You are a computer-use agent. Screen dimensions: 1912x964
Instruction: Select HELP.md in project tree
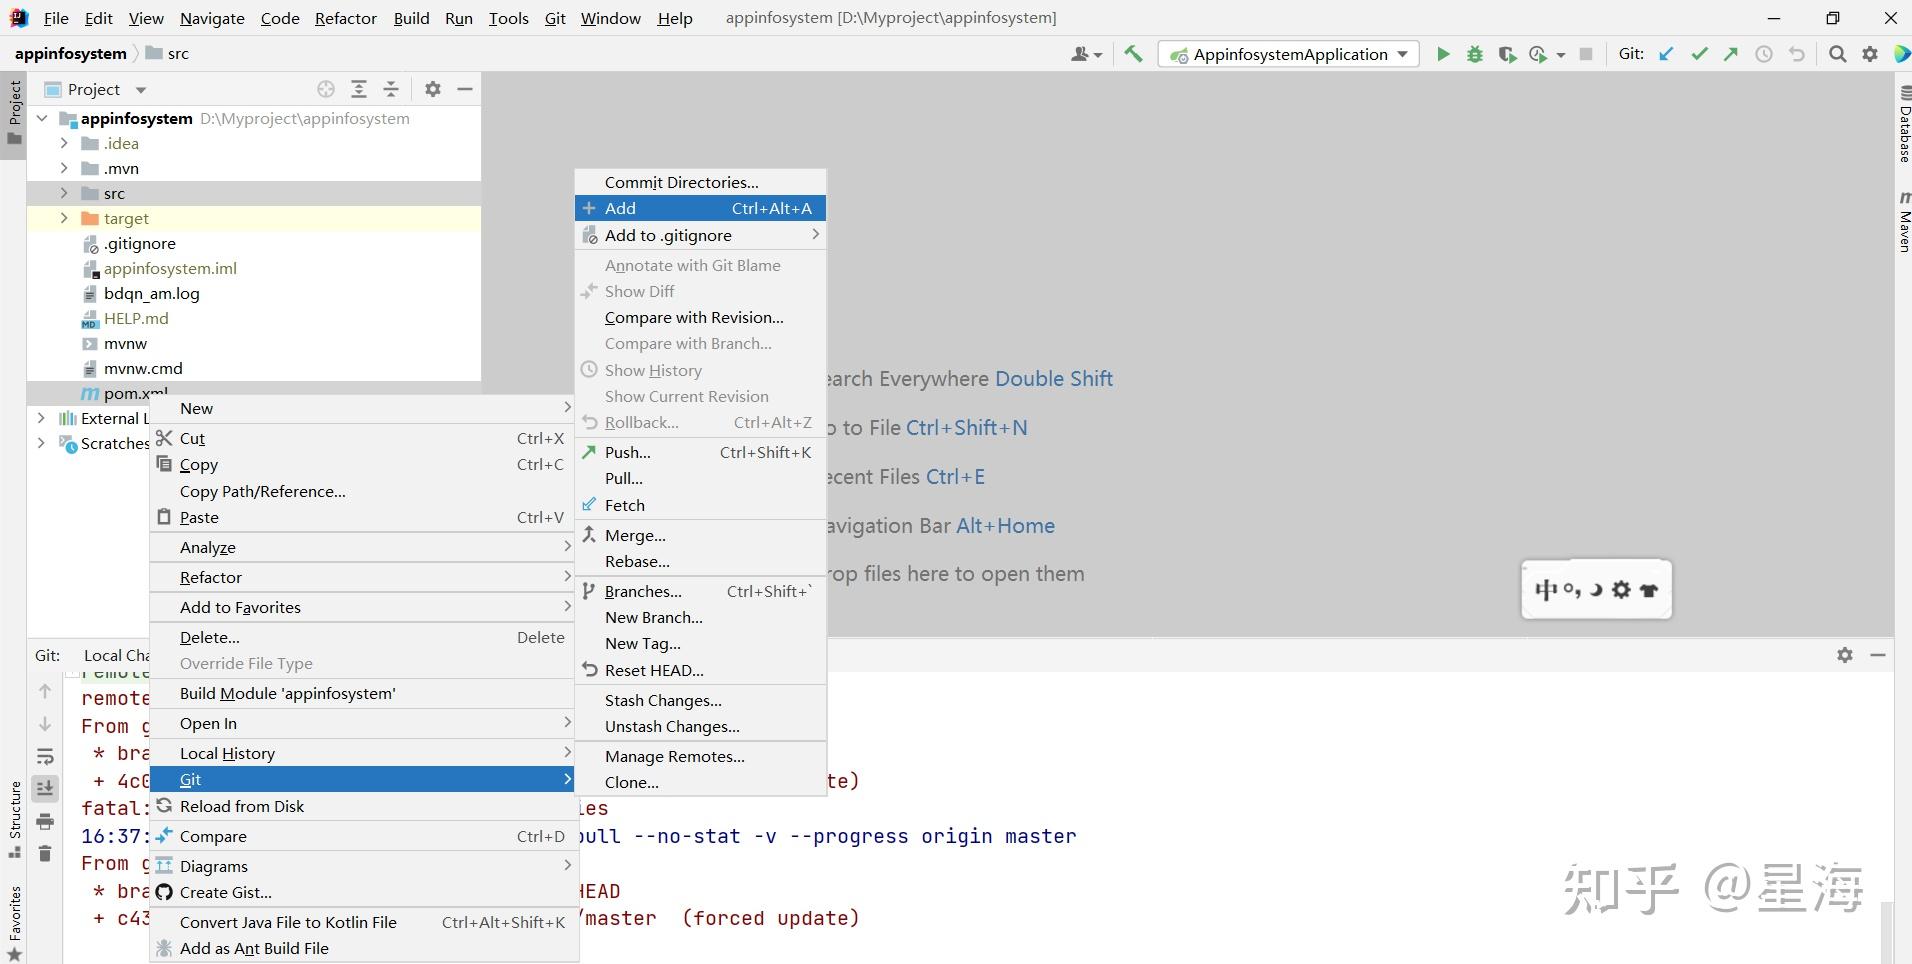click(135, 318)
